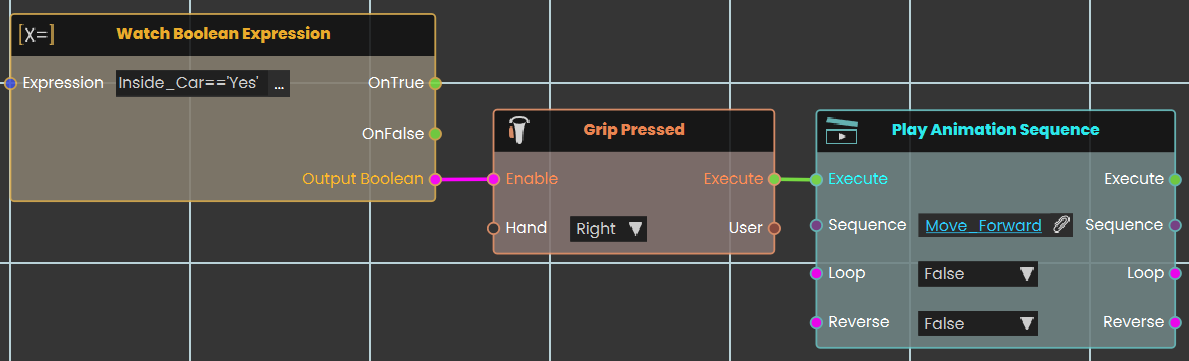Open the Hand dropdown set to Right
This screenshot has height=361, width=1189.
click(x=608, y=228)
